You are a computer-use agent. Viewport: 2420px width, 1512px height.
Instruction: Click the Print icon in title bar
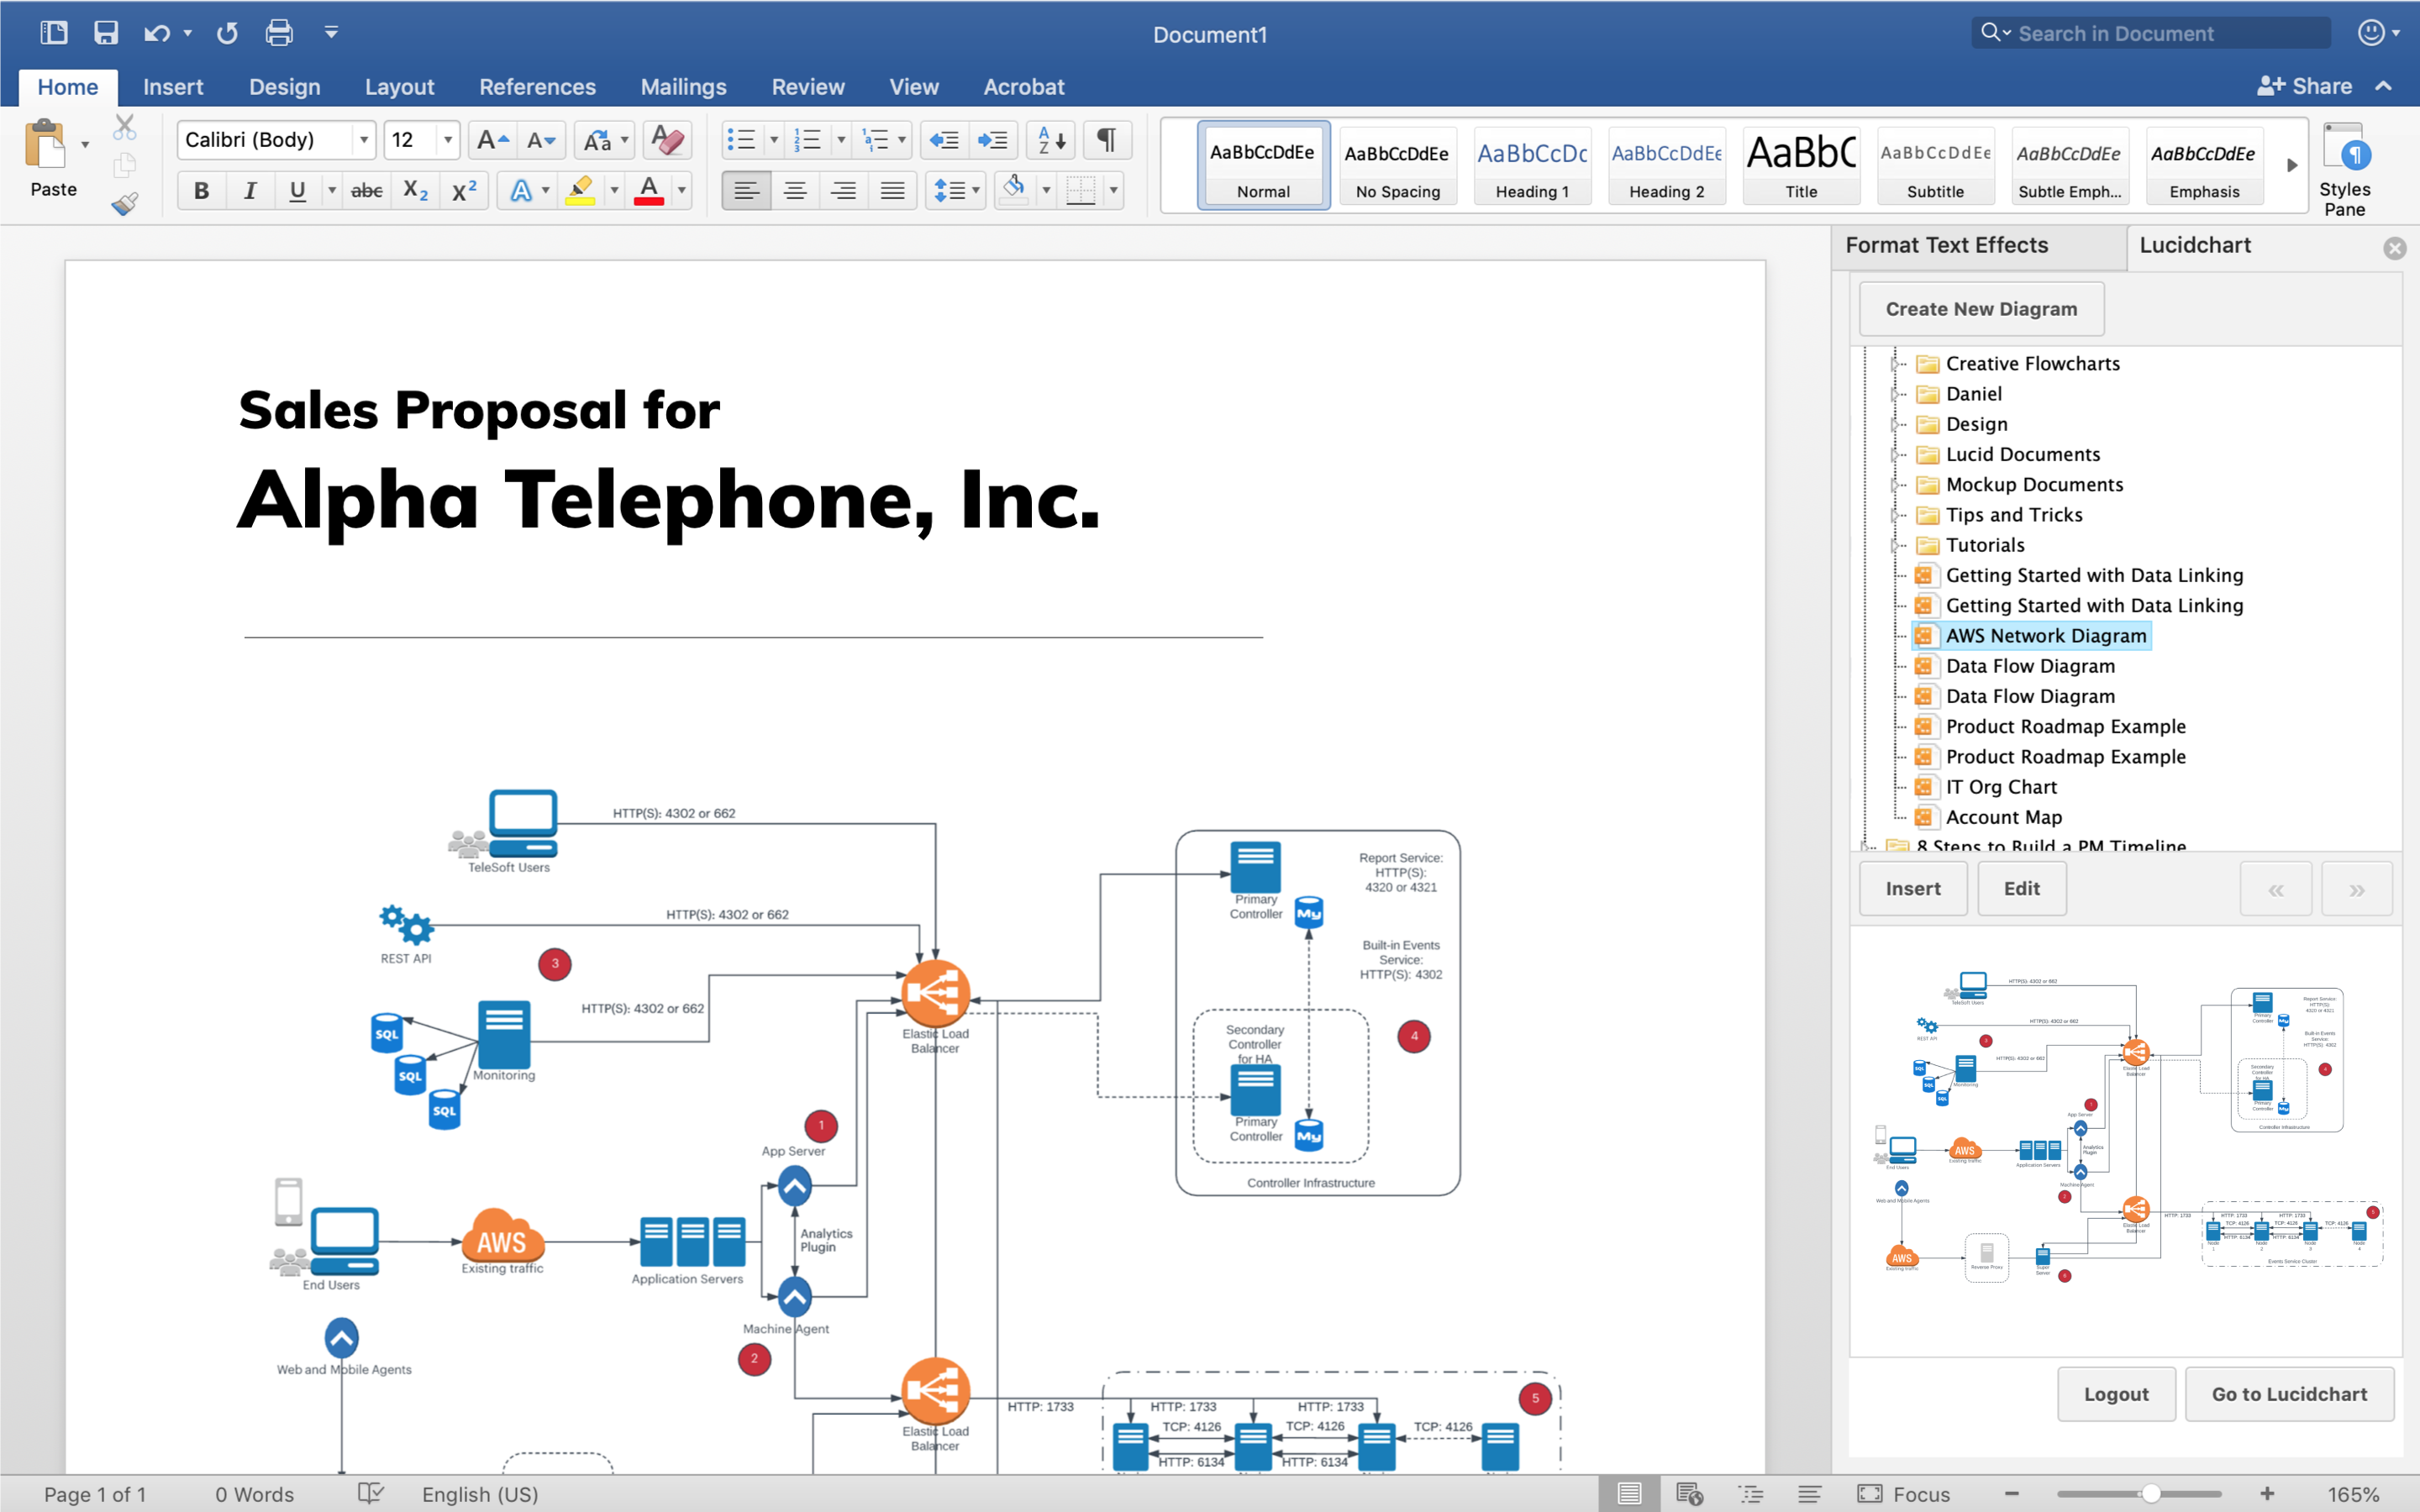pyautogui.click(x=279, y=33)
